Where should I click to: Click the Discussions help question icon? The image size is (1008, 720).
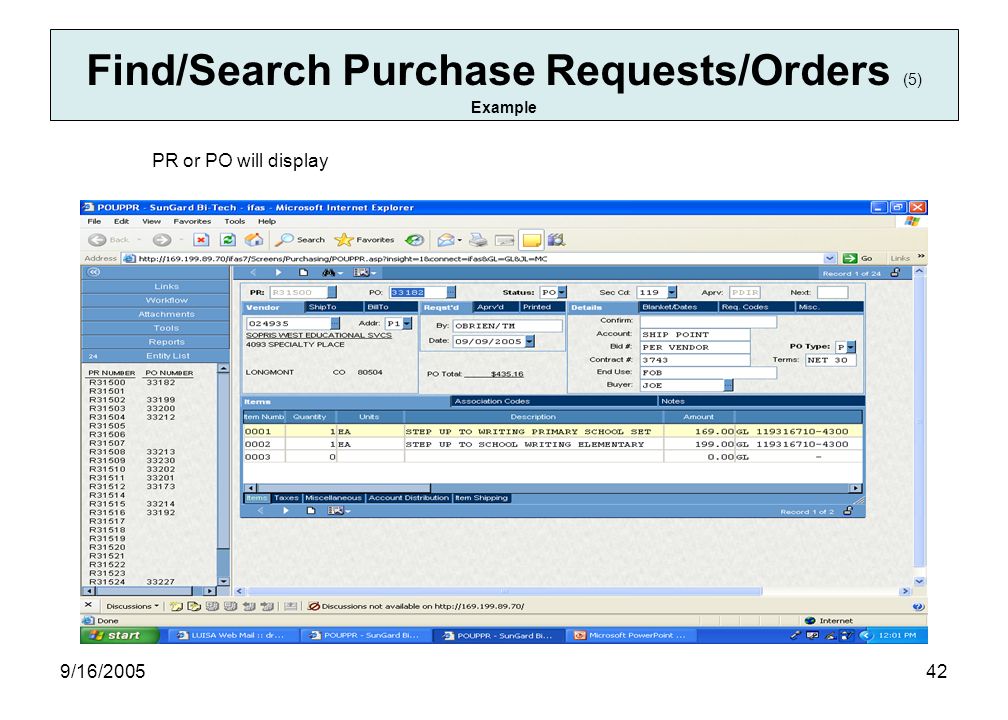[918, 606]
